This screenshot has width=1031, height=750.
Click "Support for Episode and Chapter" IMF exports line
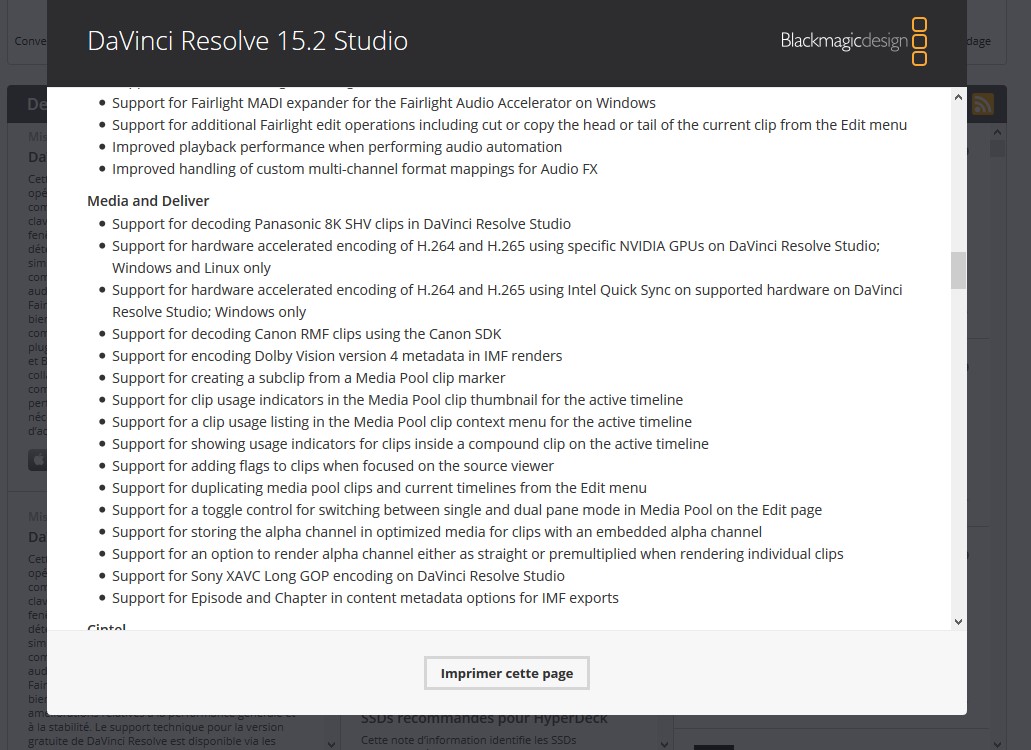point(365,598)
